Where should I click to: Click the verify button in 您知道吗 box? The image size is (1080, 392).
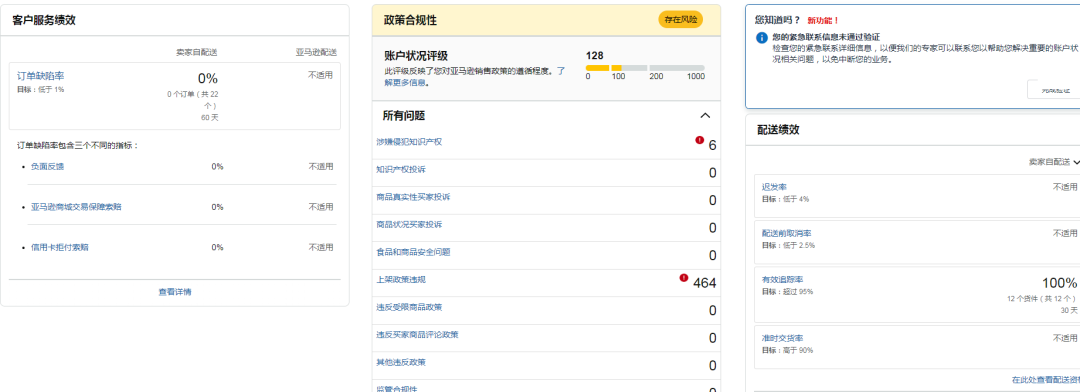pyautogui.click(x=1054, y=90)
